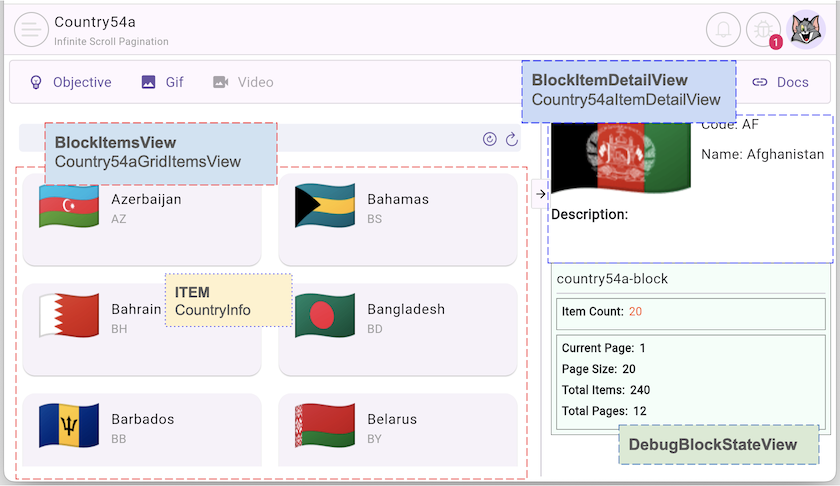Open the bug report debug icon
The image size is (840, 486).
(x=764, y=30)
